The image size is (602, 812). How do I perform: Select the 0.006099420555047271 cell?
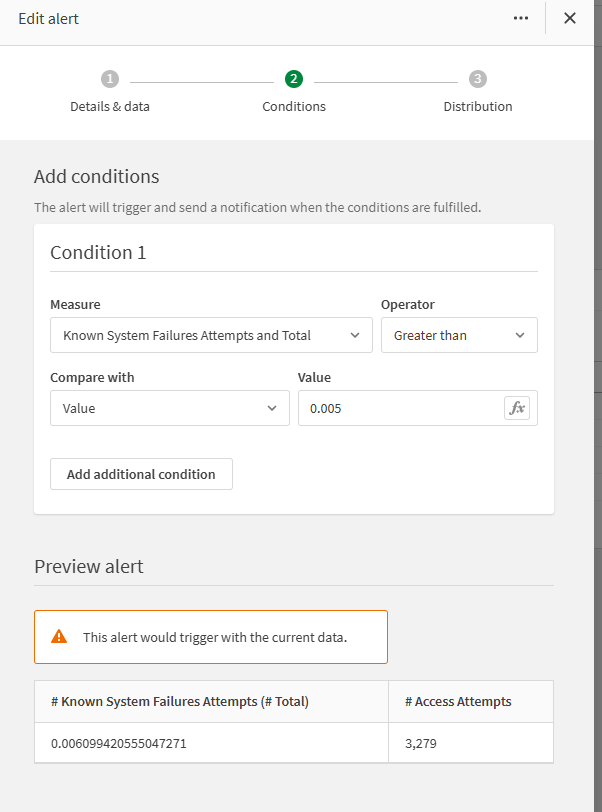pyautogui.click(x=211, y=743)
